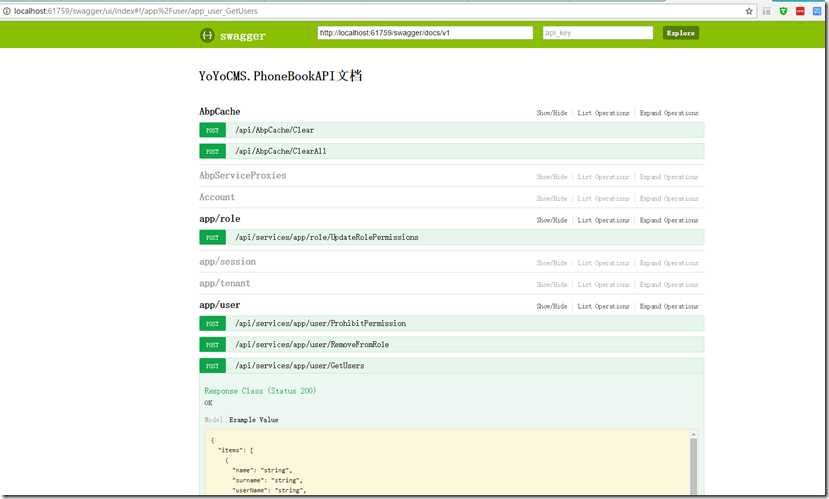Click Show/Hide for app/session
The width and height of the screenshot is (829, 499).
pyautogui.click(x=551, y=263)
